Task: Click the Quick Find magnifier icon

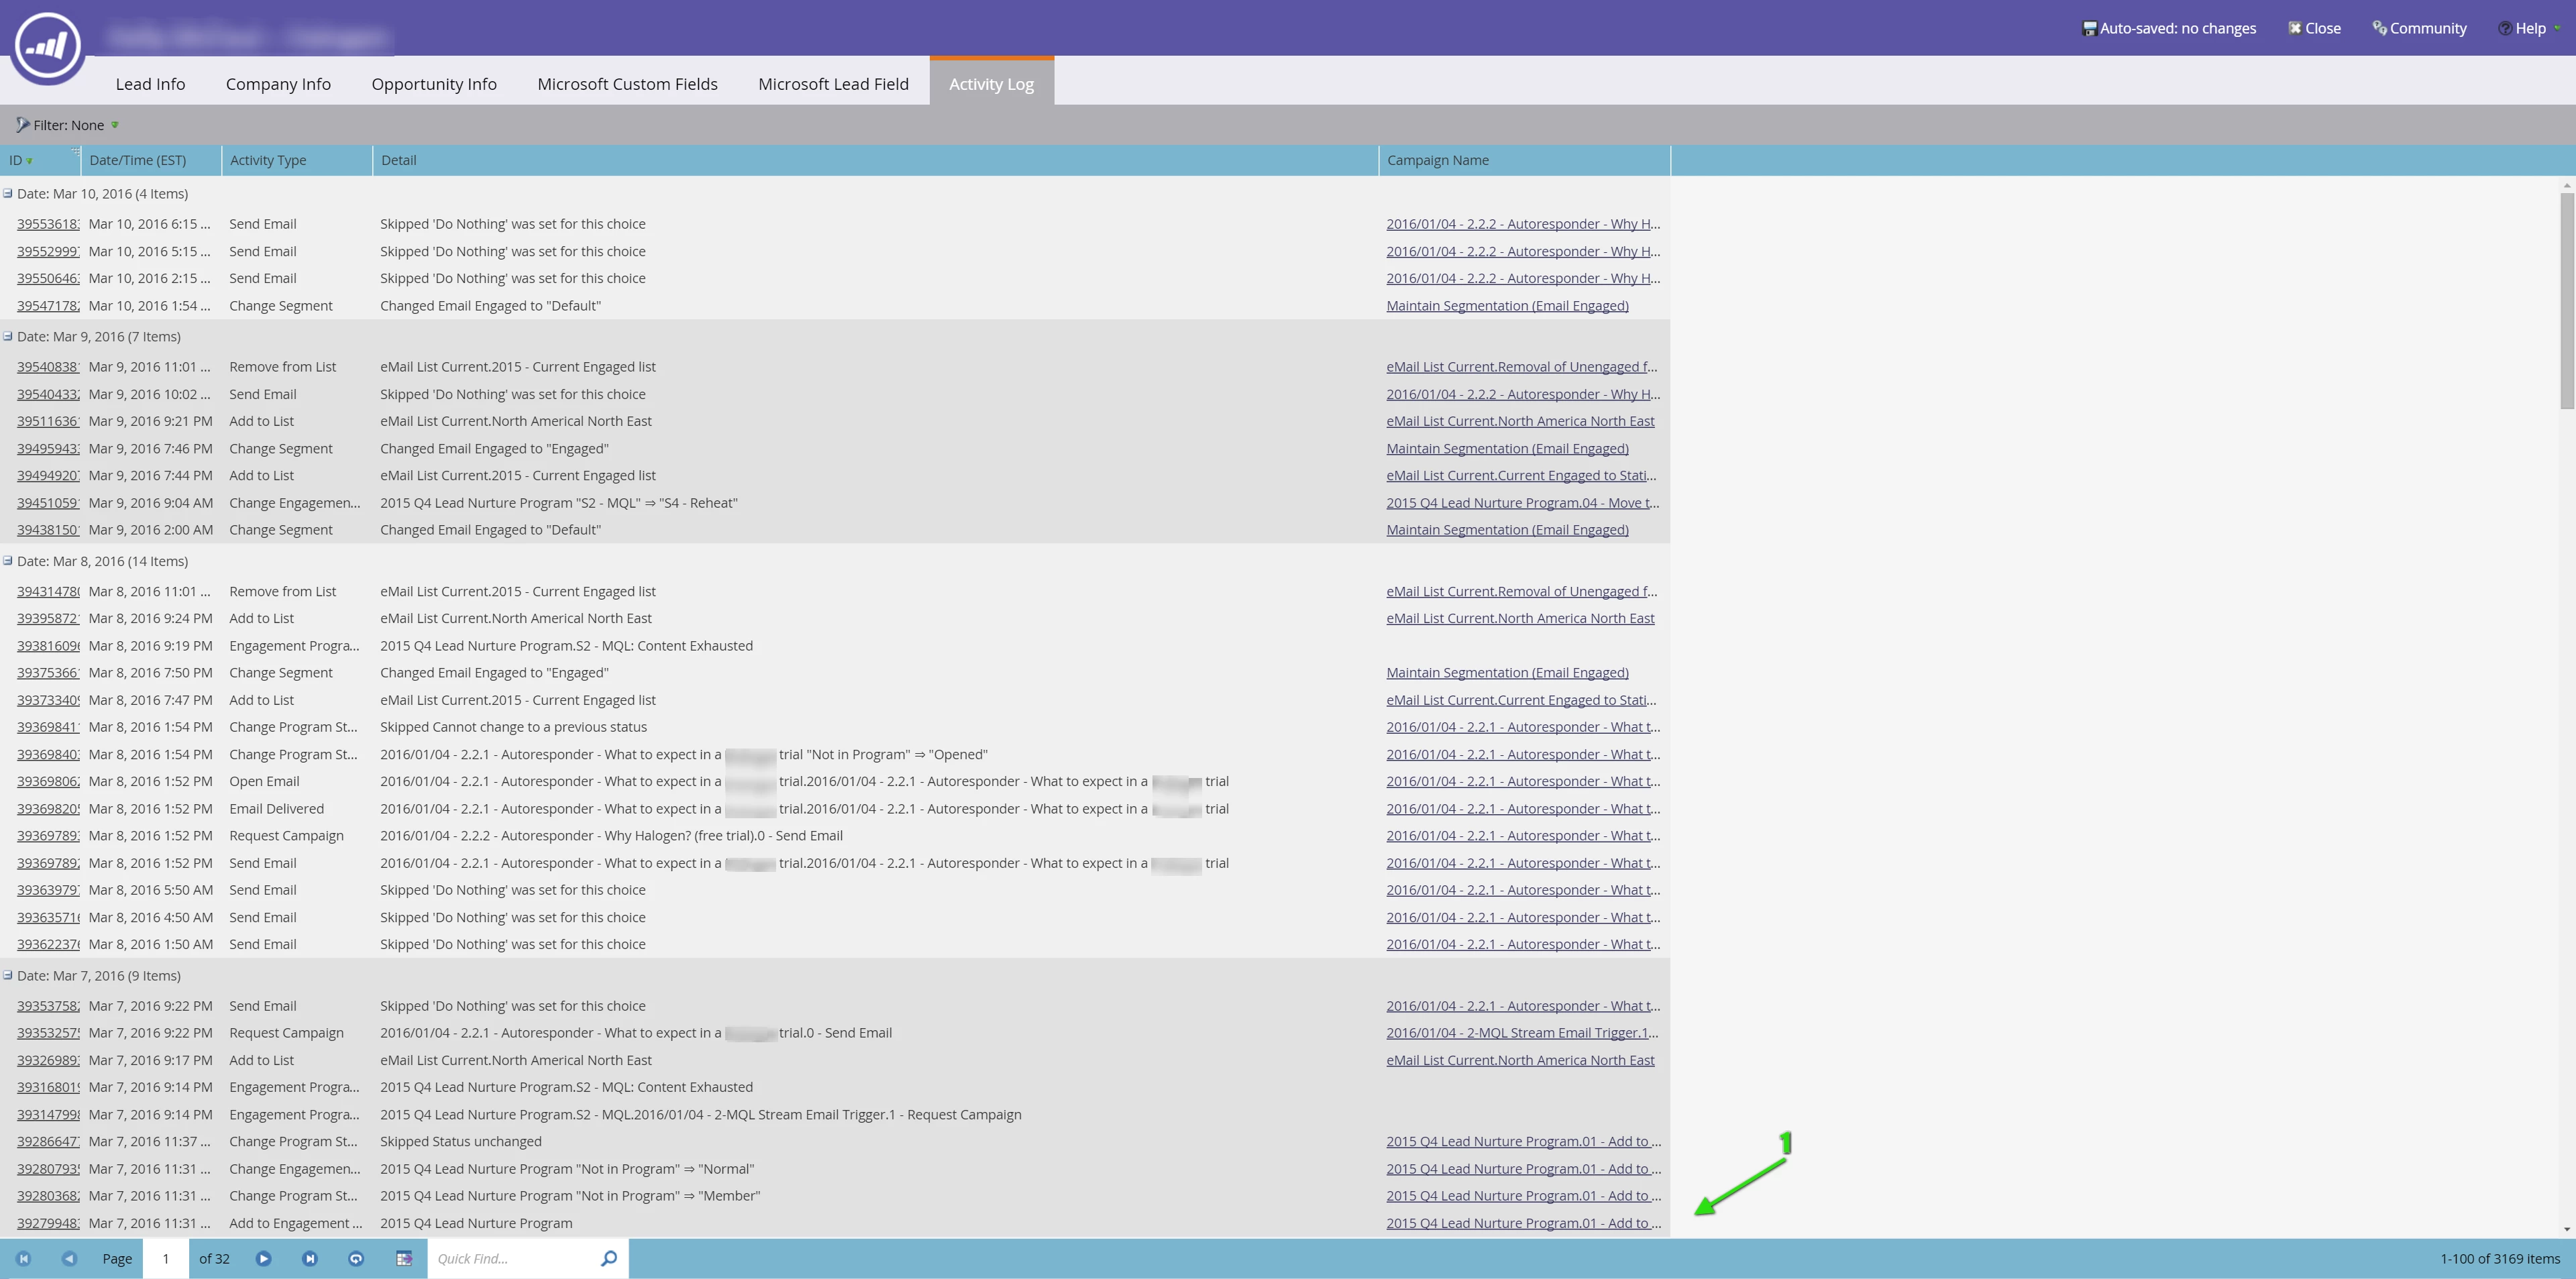Action: click(608, 1258)
